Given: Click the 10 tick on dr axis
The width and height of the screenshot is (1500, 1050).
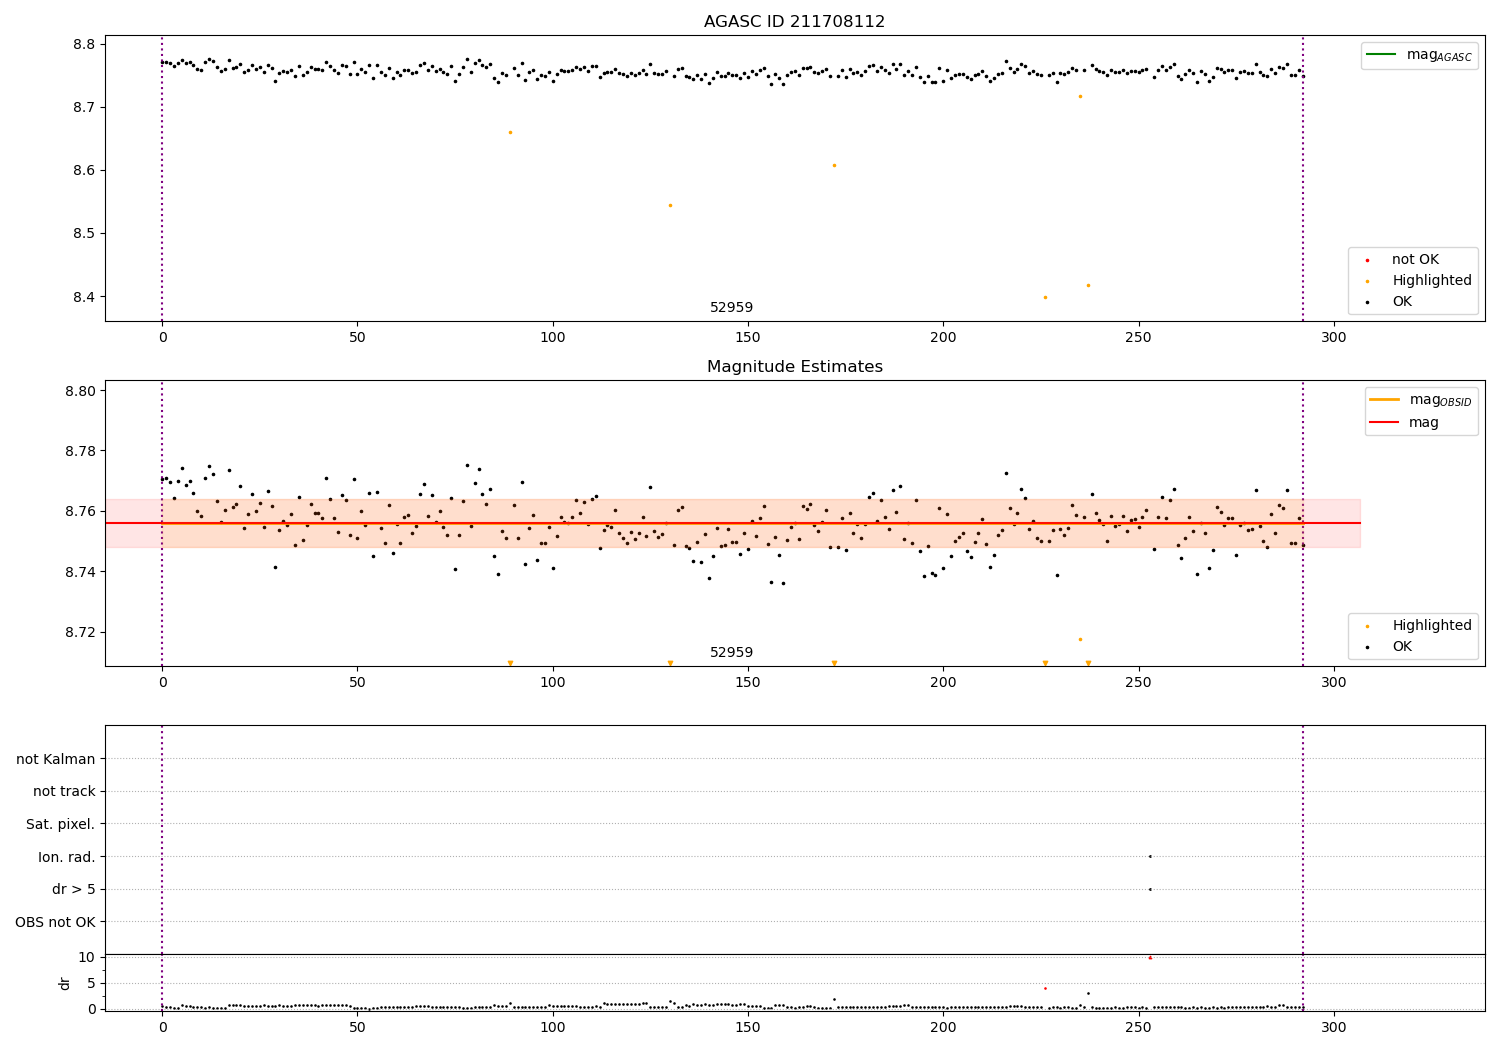Looking at the screenshot, I should (x=87, y=958).
